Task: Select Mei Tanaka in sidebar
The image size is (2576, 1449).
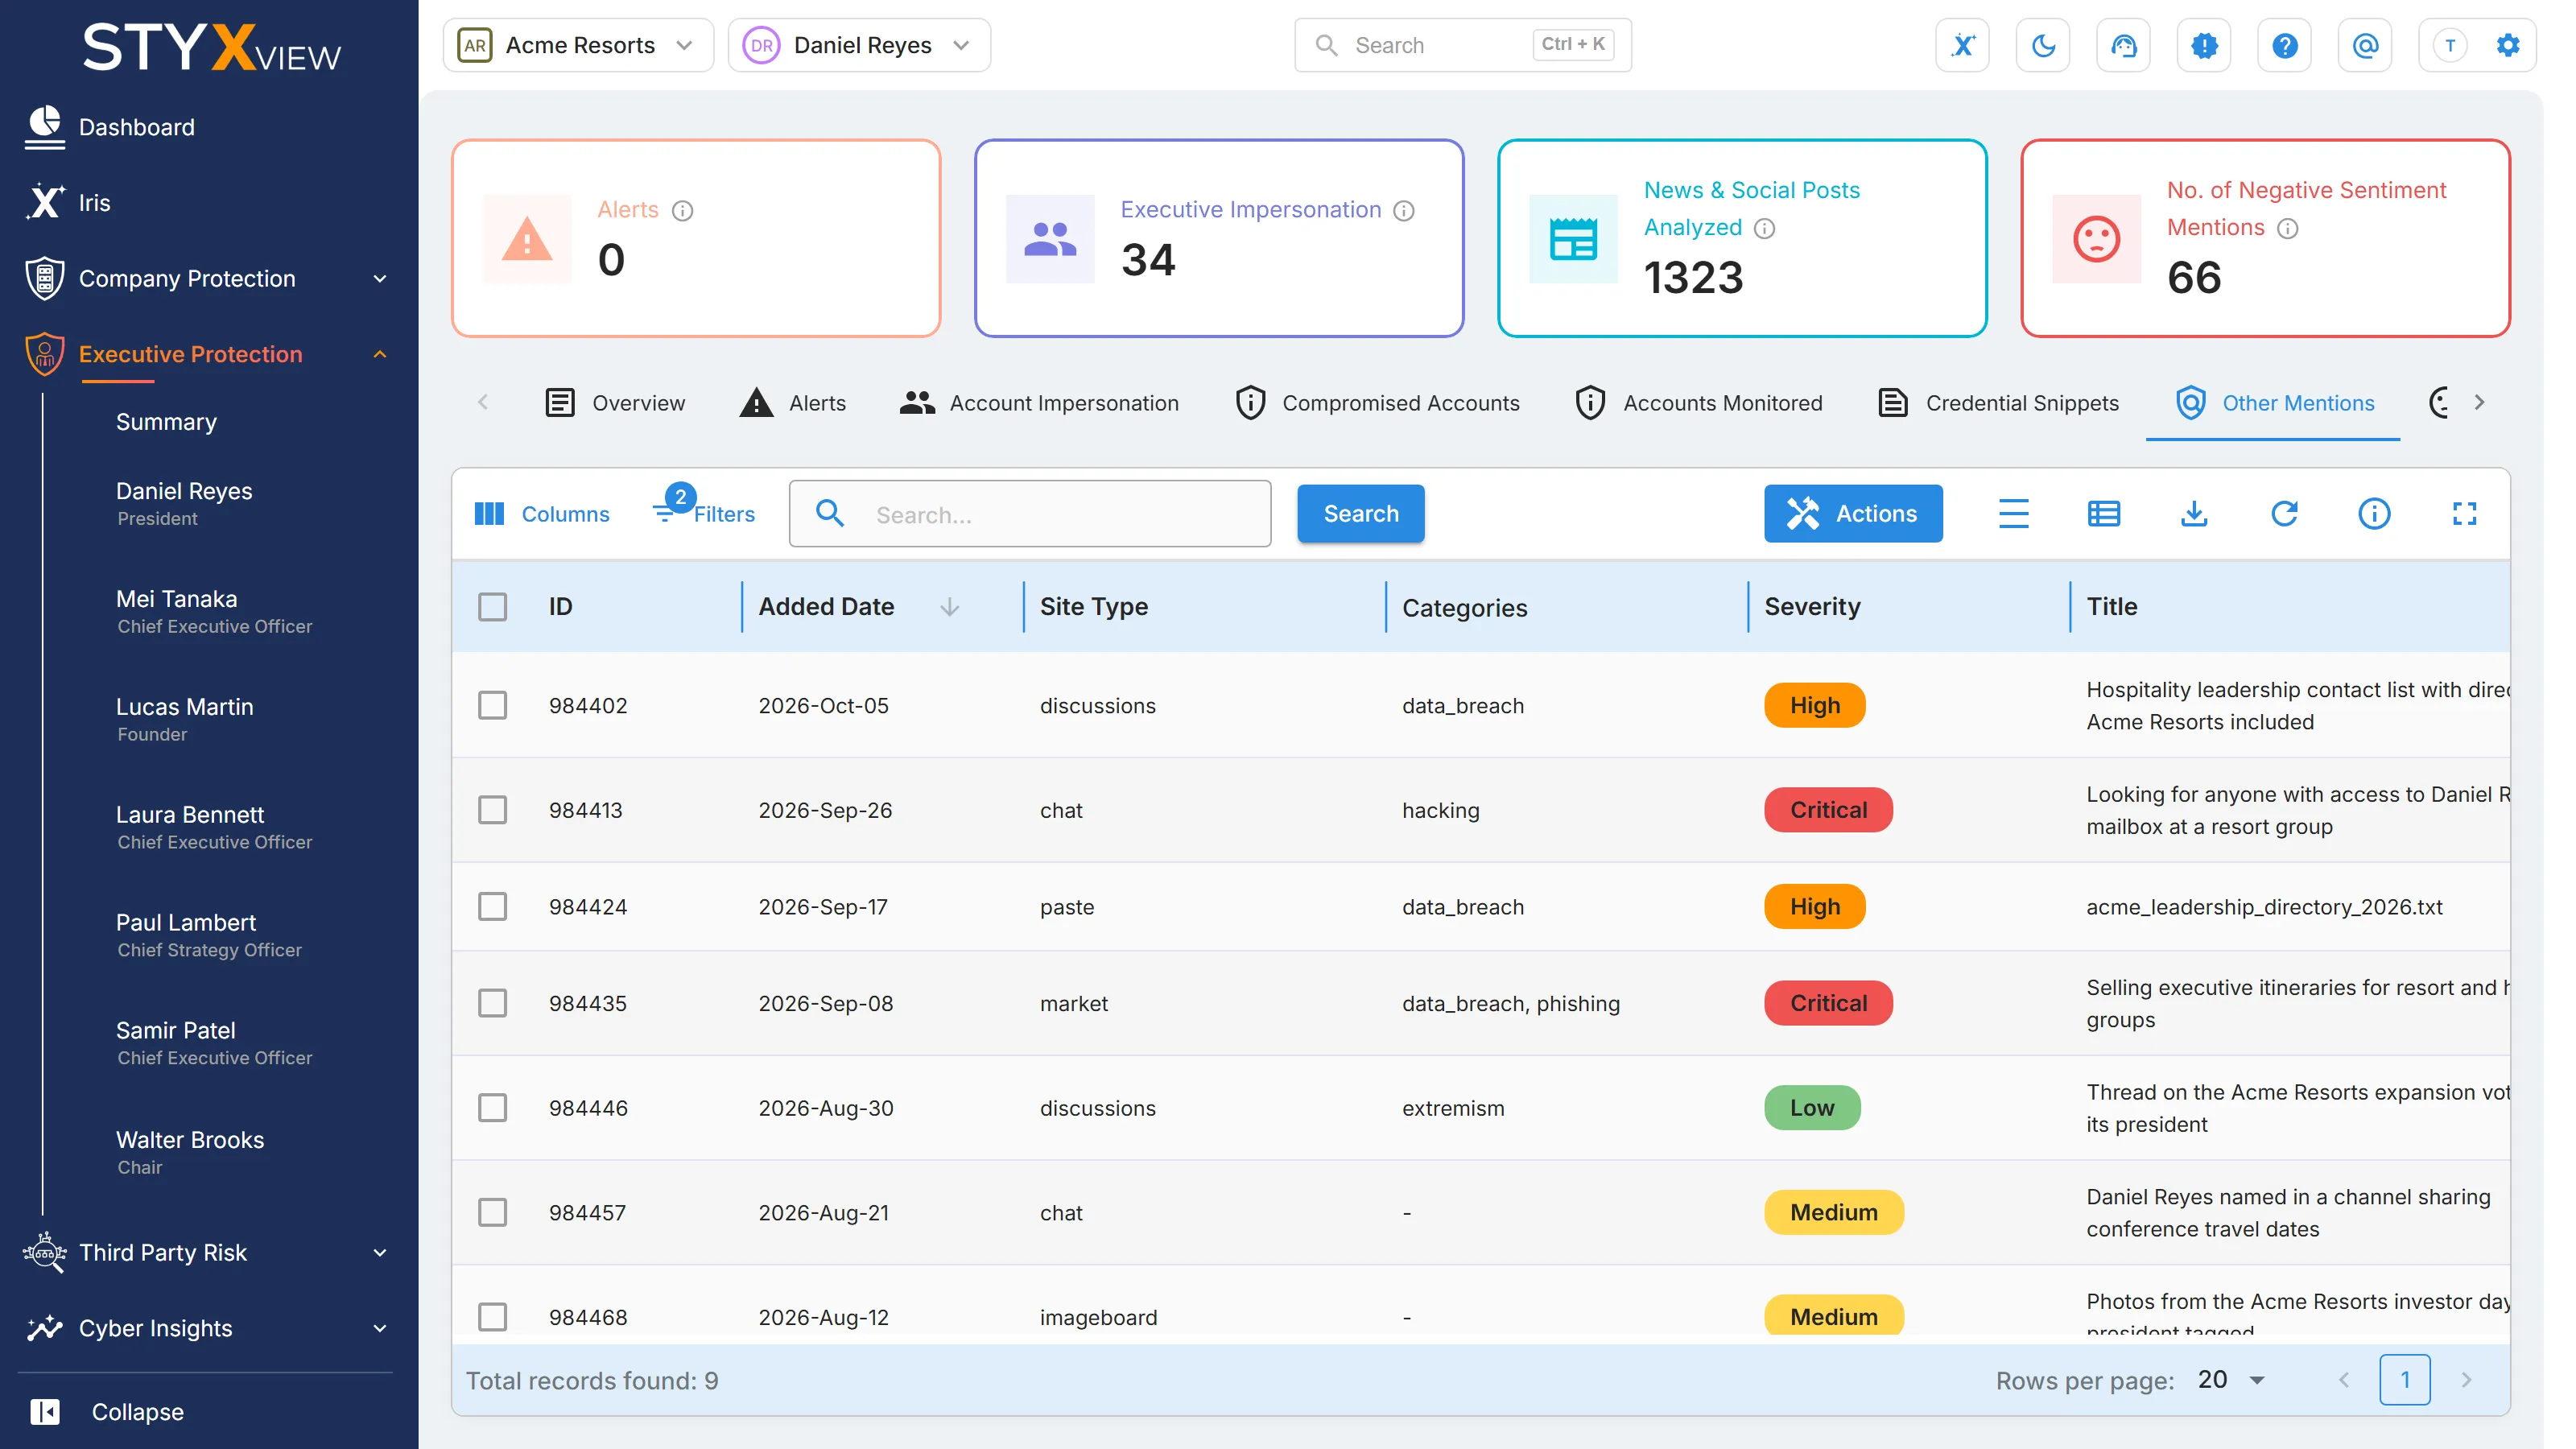Action: click(x=214, y=611)
